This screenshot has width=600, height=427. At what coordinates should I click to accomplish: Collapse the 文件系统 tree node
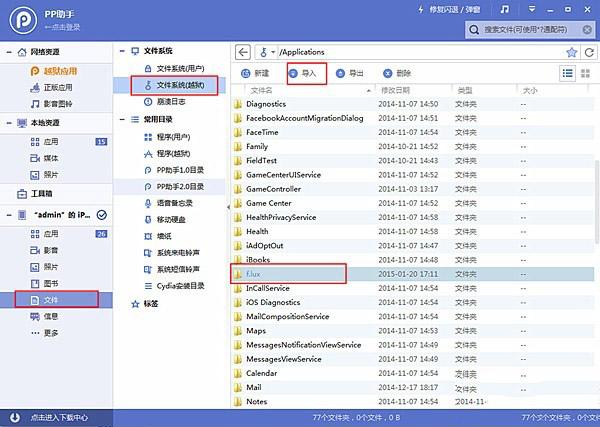[x=122, y=51]
